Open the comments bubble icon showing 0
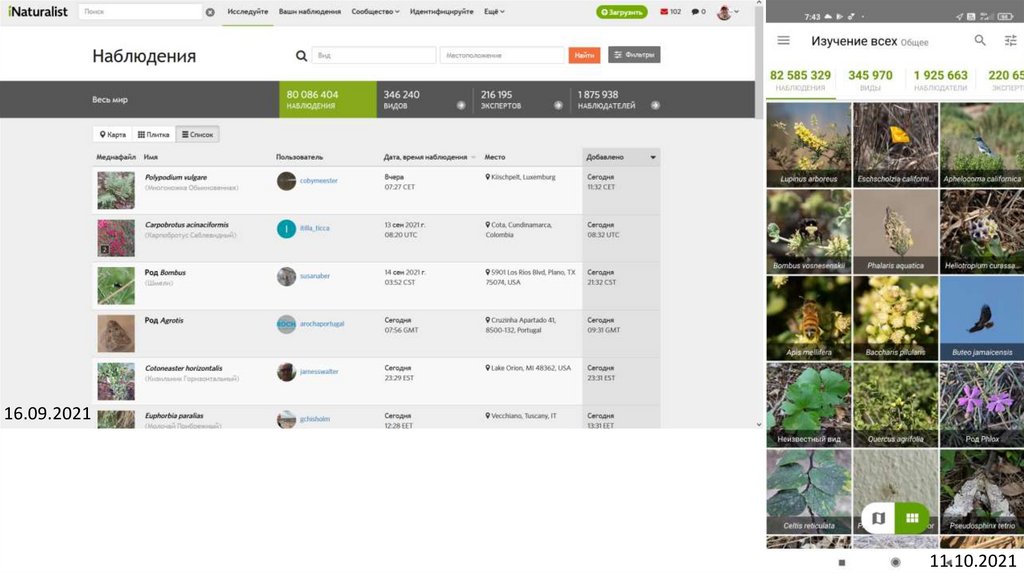 coord(699,12)
